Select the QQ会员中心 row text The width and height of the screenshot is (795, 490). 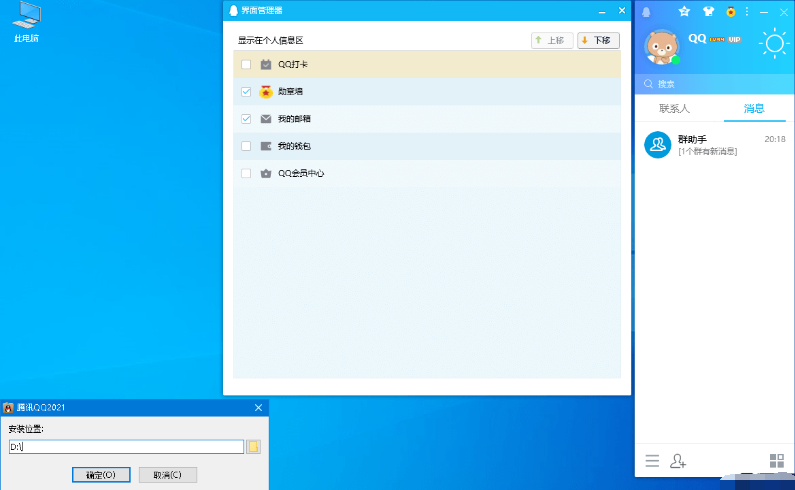[301, 173]
